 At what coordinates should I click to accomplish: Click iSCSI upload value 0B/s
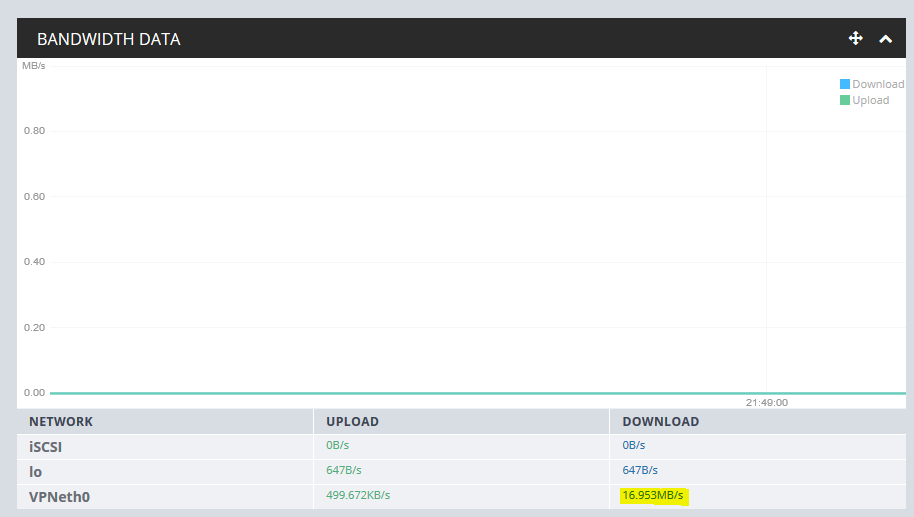[338, 445]
